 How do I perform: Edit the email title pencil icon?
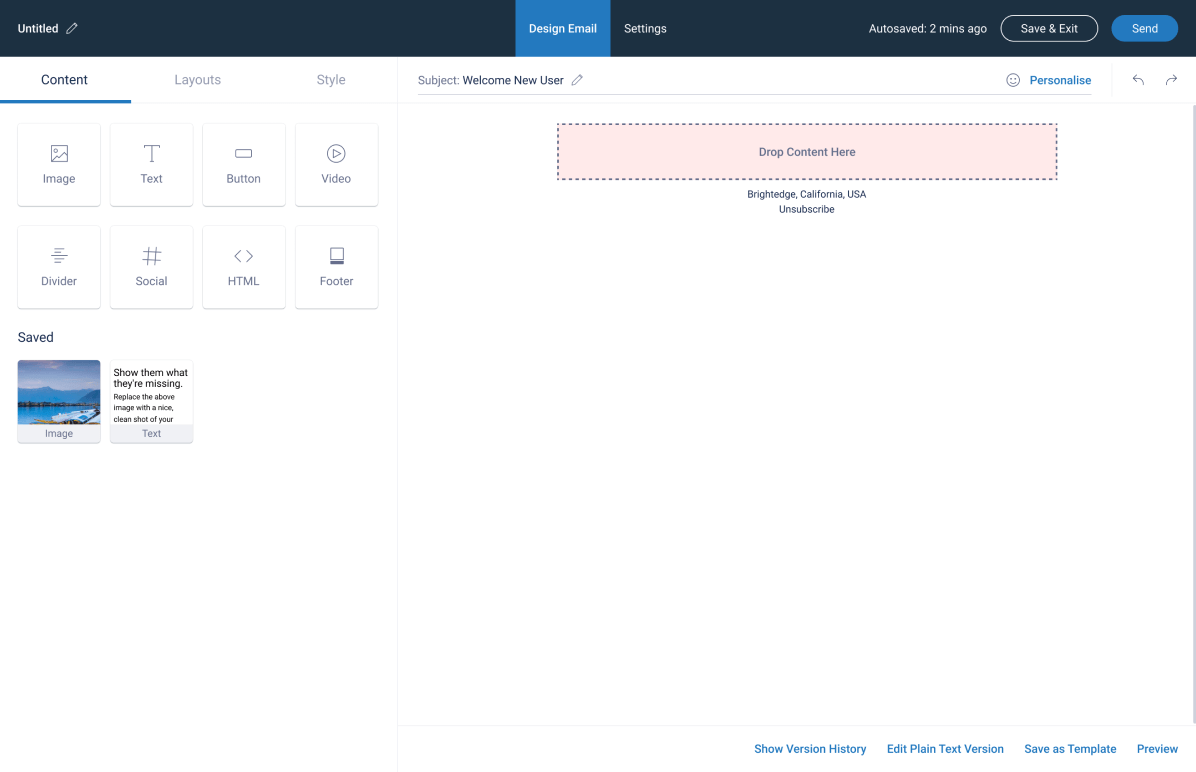tap(72, 29)
